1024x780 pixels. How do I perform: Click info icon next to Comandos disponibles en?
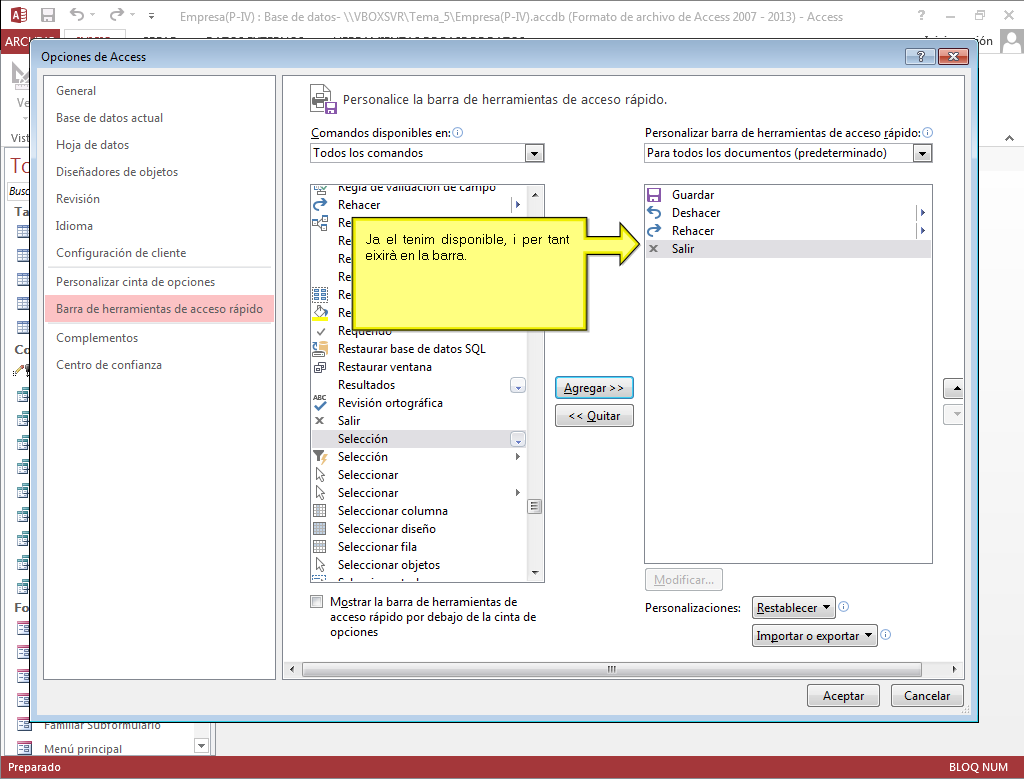[458, 133]
